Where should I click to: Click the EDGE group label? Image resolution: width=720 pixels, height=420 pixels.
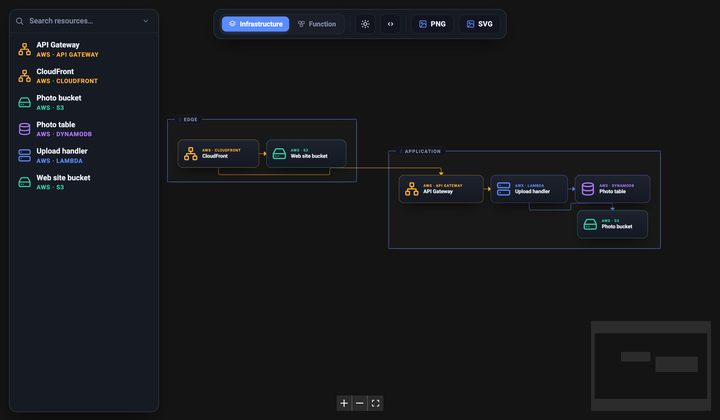(190, 119)
